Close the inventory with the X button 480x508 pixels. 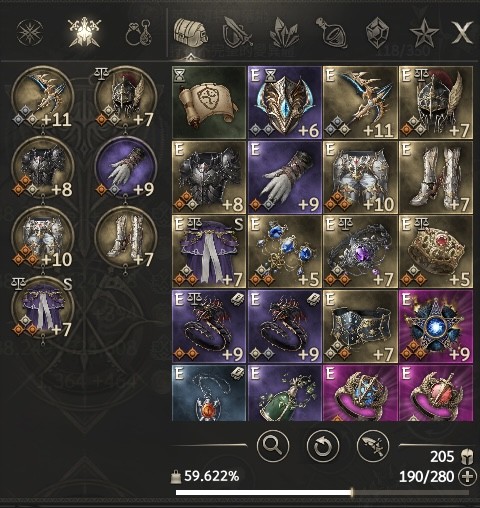(462, 33)
